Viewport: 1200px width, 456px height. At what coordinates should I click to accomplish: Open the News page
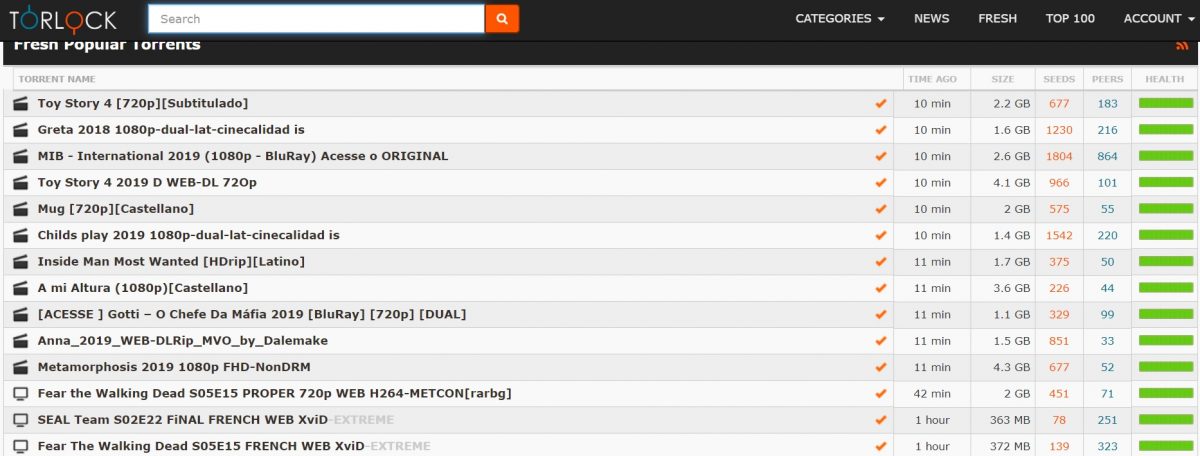931,19
